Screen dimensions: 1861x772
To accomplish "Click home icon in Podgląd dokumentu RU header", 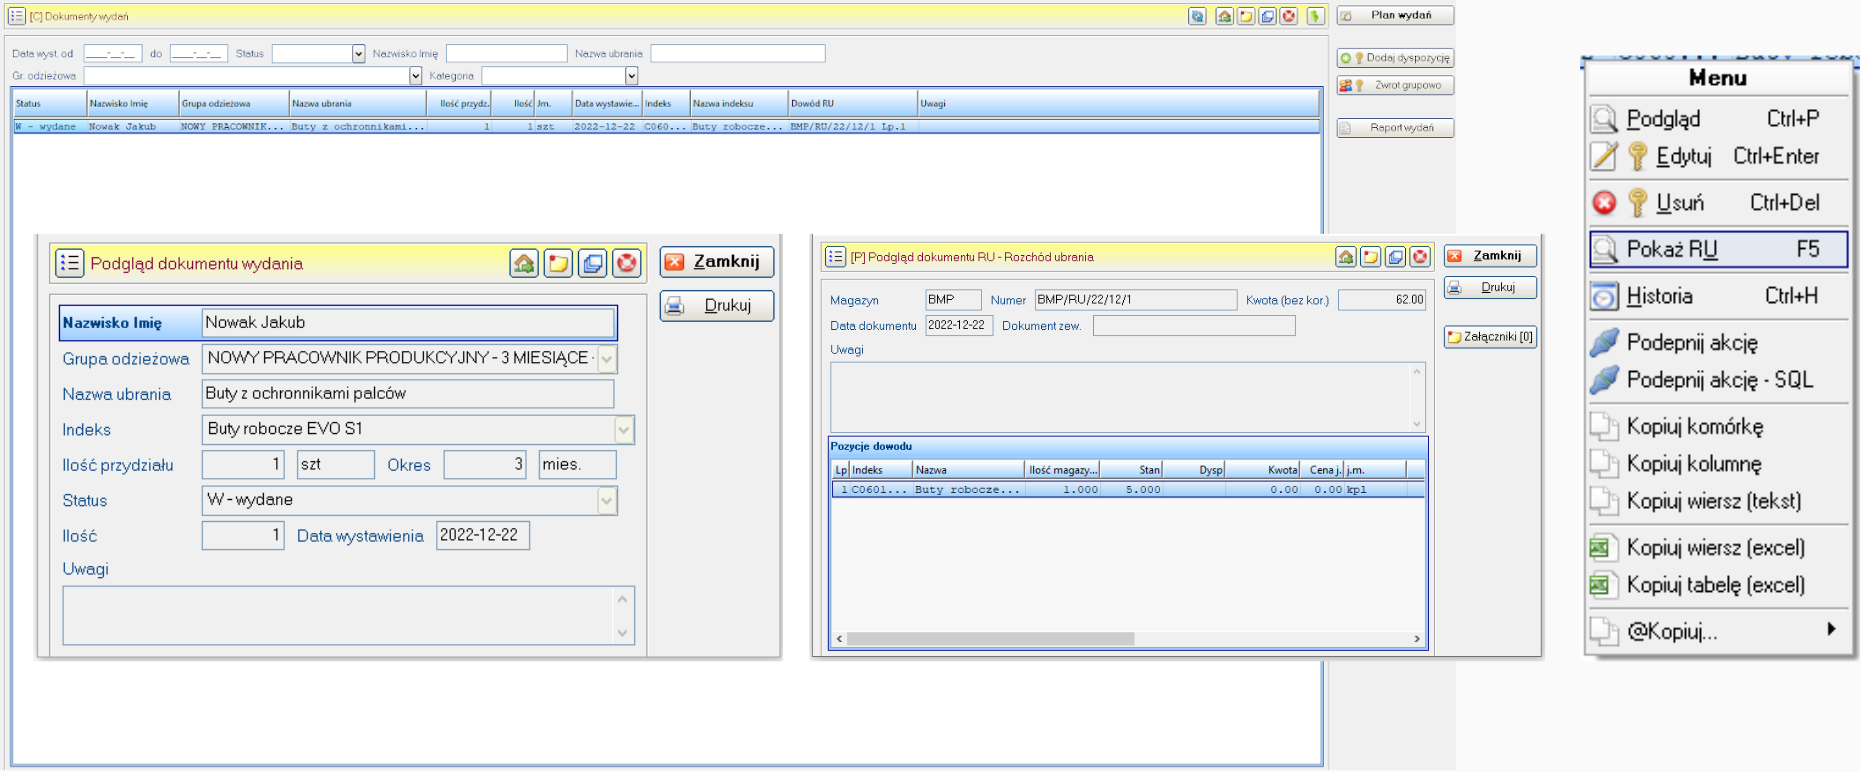I will click(1346, 257).
